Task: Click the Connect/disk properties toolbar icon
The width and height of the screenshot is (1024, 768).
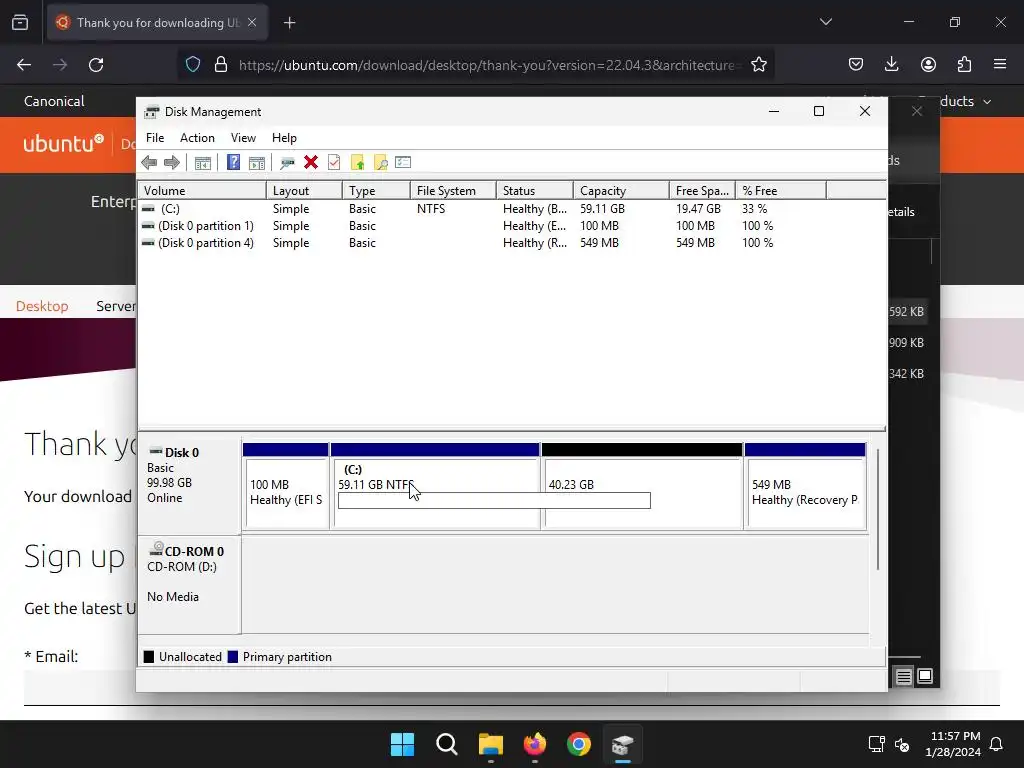Action: coord(287,163)
